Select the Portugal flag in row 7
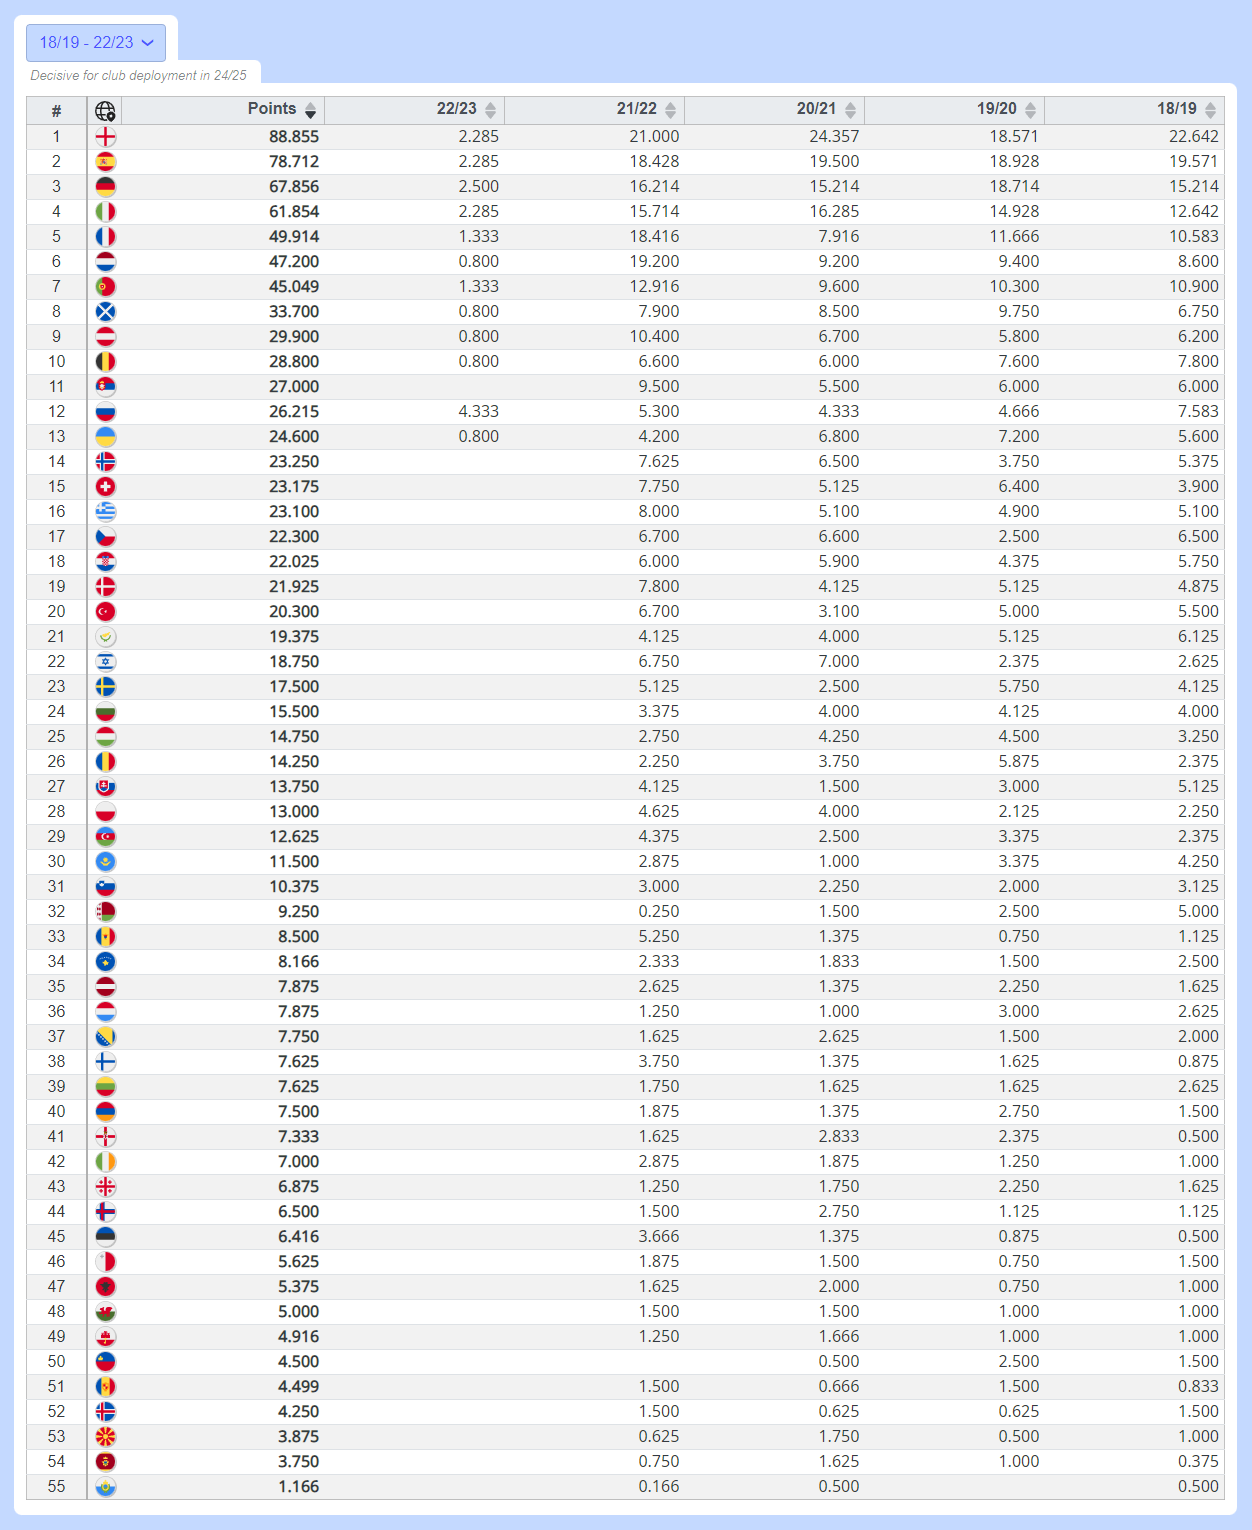The height and width of the screenshot is (1530, 1252). click(x=105, y=287)
